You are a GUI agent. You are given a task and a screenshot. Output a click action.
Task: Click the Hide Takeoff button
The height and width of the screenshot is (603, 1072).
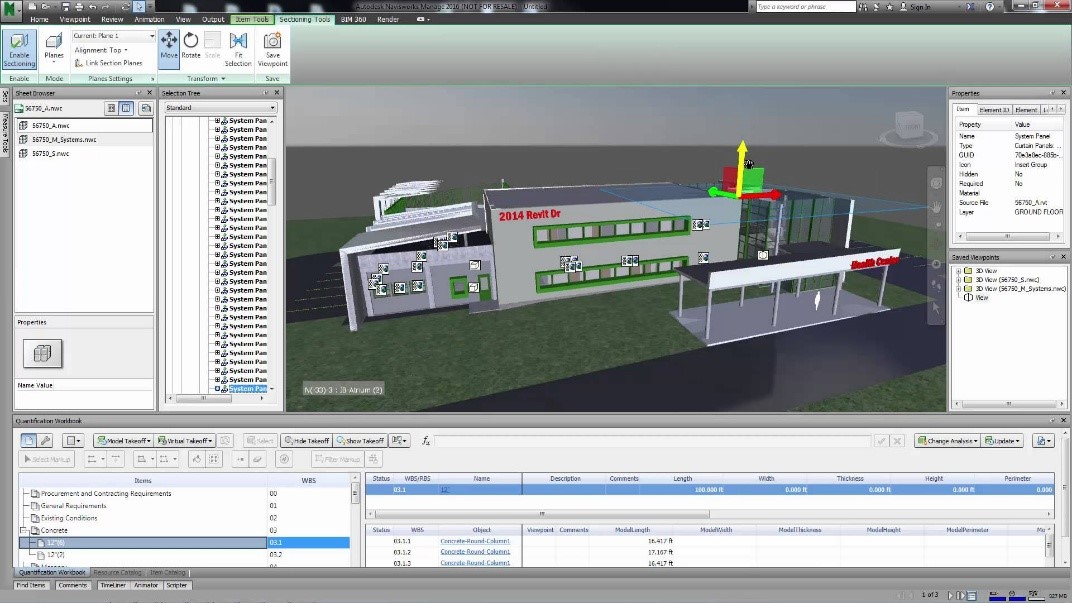tap(306, 441)
